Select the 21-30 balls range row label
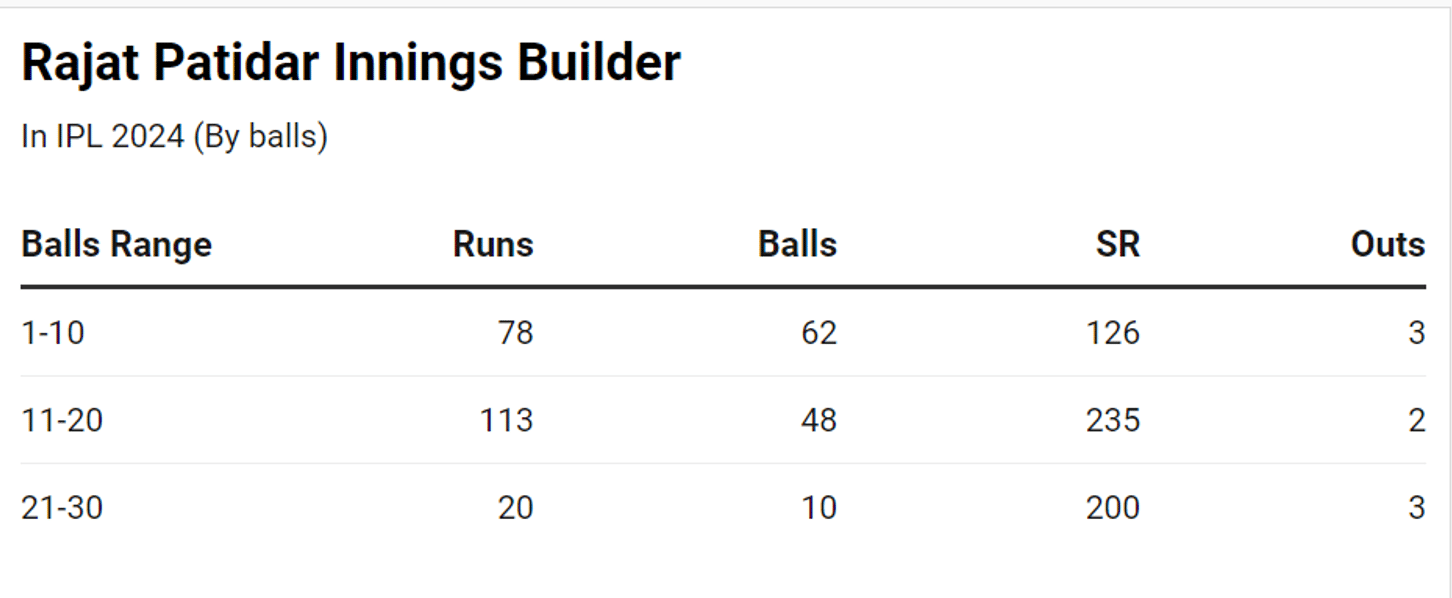The width and height of the screenshot is (1452, 598). [x=62, y=508]
